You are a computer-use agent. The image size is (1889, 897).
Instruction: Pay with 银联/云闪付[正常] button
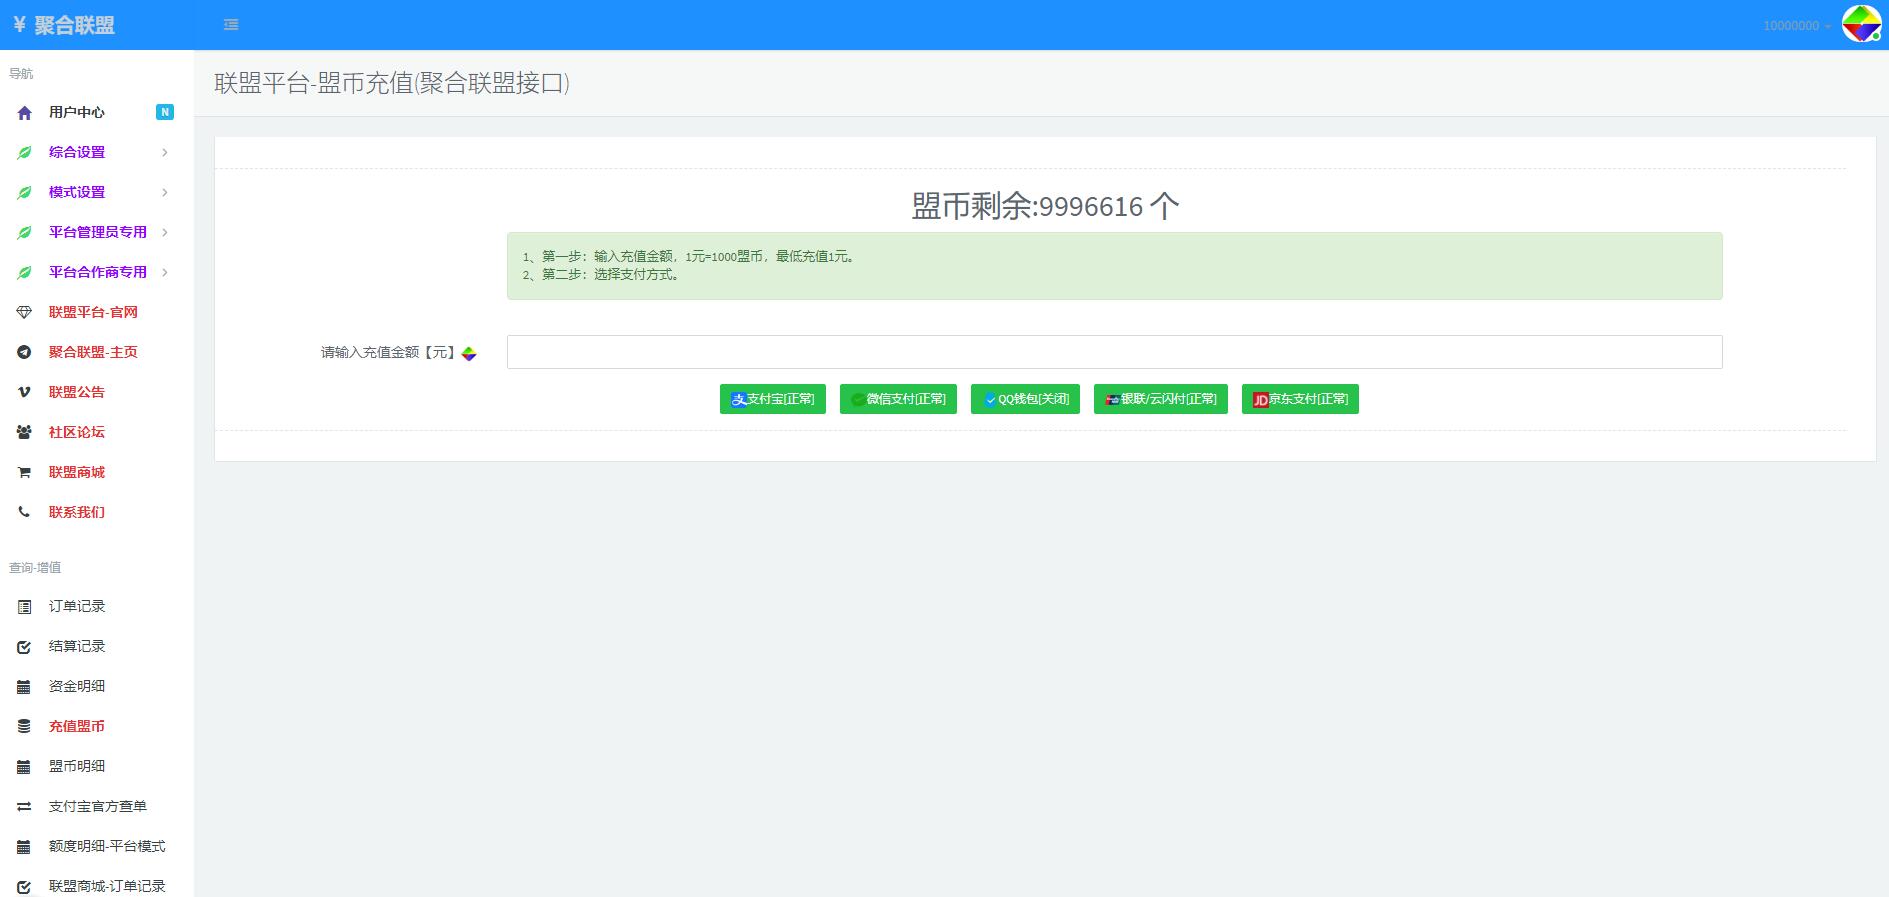tap(1161, 399)
